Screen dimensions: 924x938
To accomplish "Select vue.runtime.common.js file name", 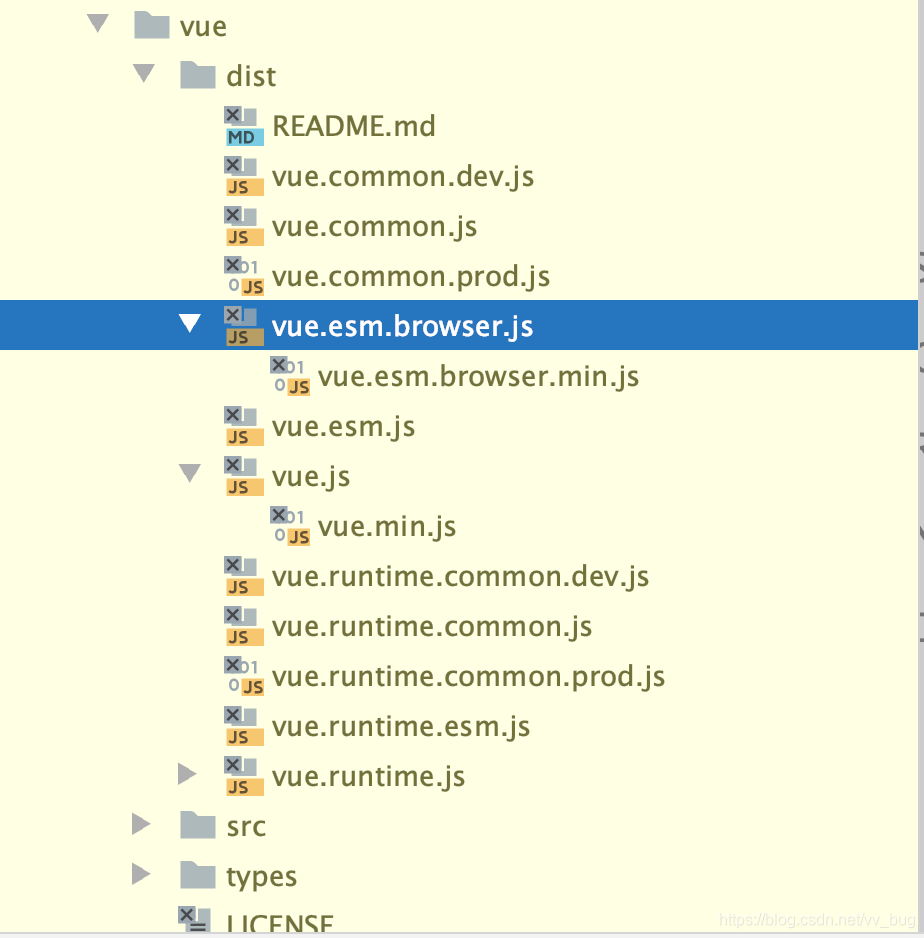I will [x=432, y=628].
